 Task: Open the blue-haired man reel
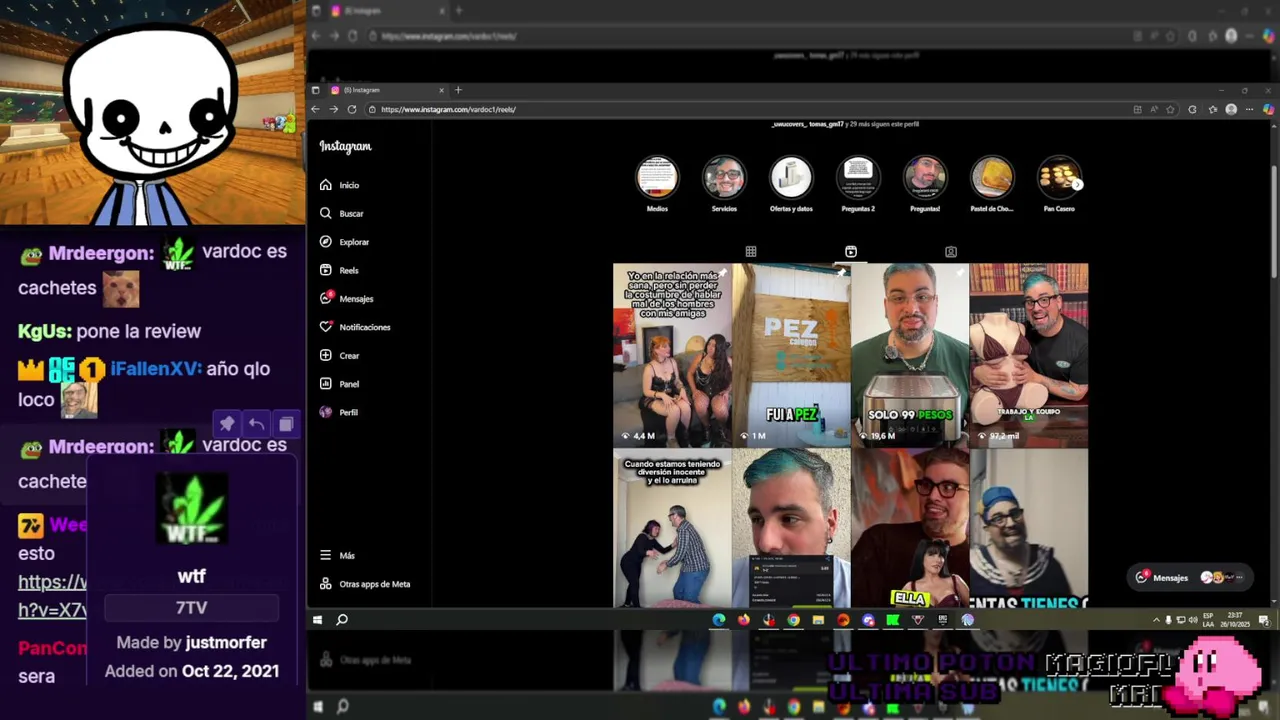(791, 528)
